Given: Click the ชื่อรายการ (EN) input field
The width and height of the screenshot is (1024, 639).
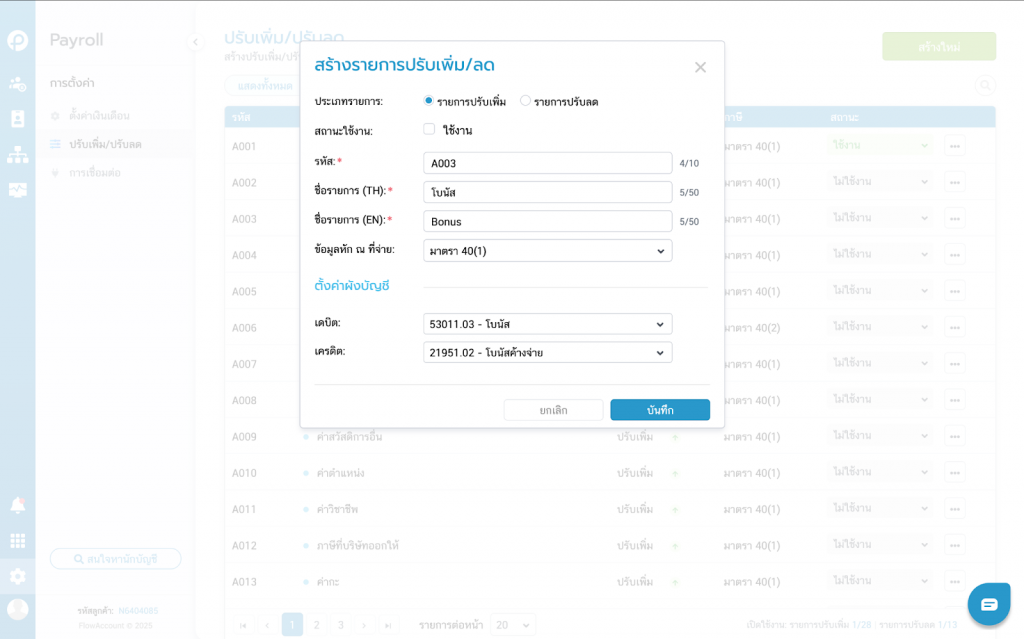Looking at the screenshot, I should (x=547, y=221).
